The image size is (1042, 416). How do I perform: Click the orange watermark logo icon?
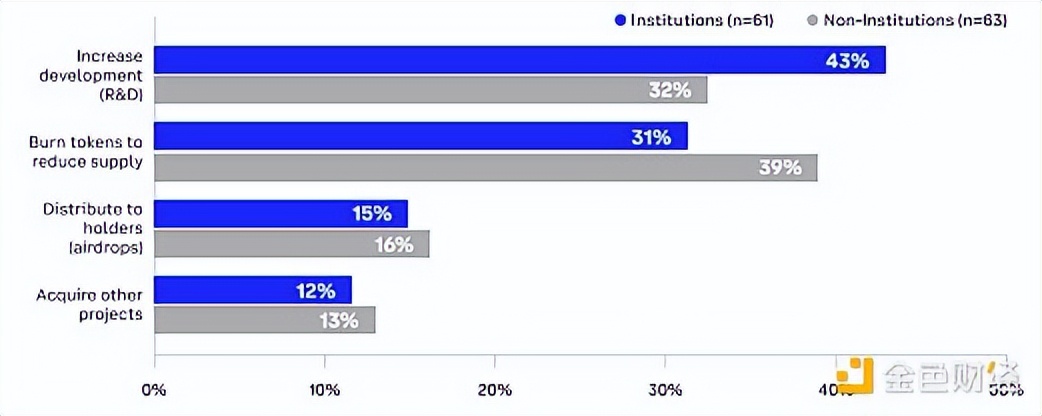(855, 375)
